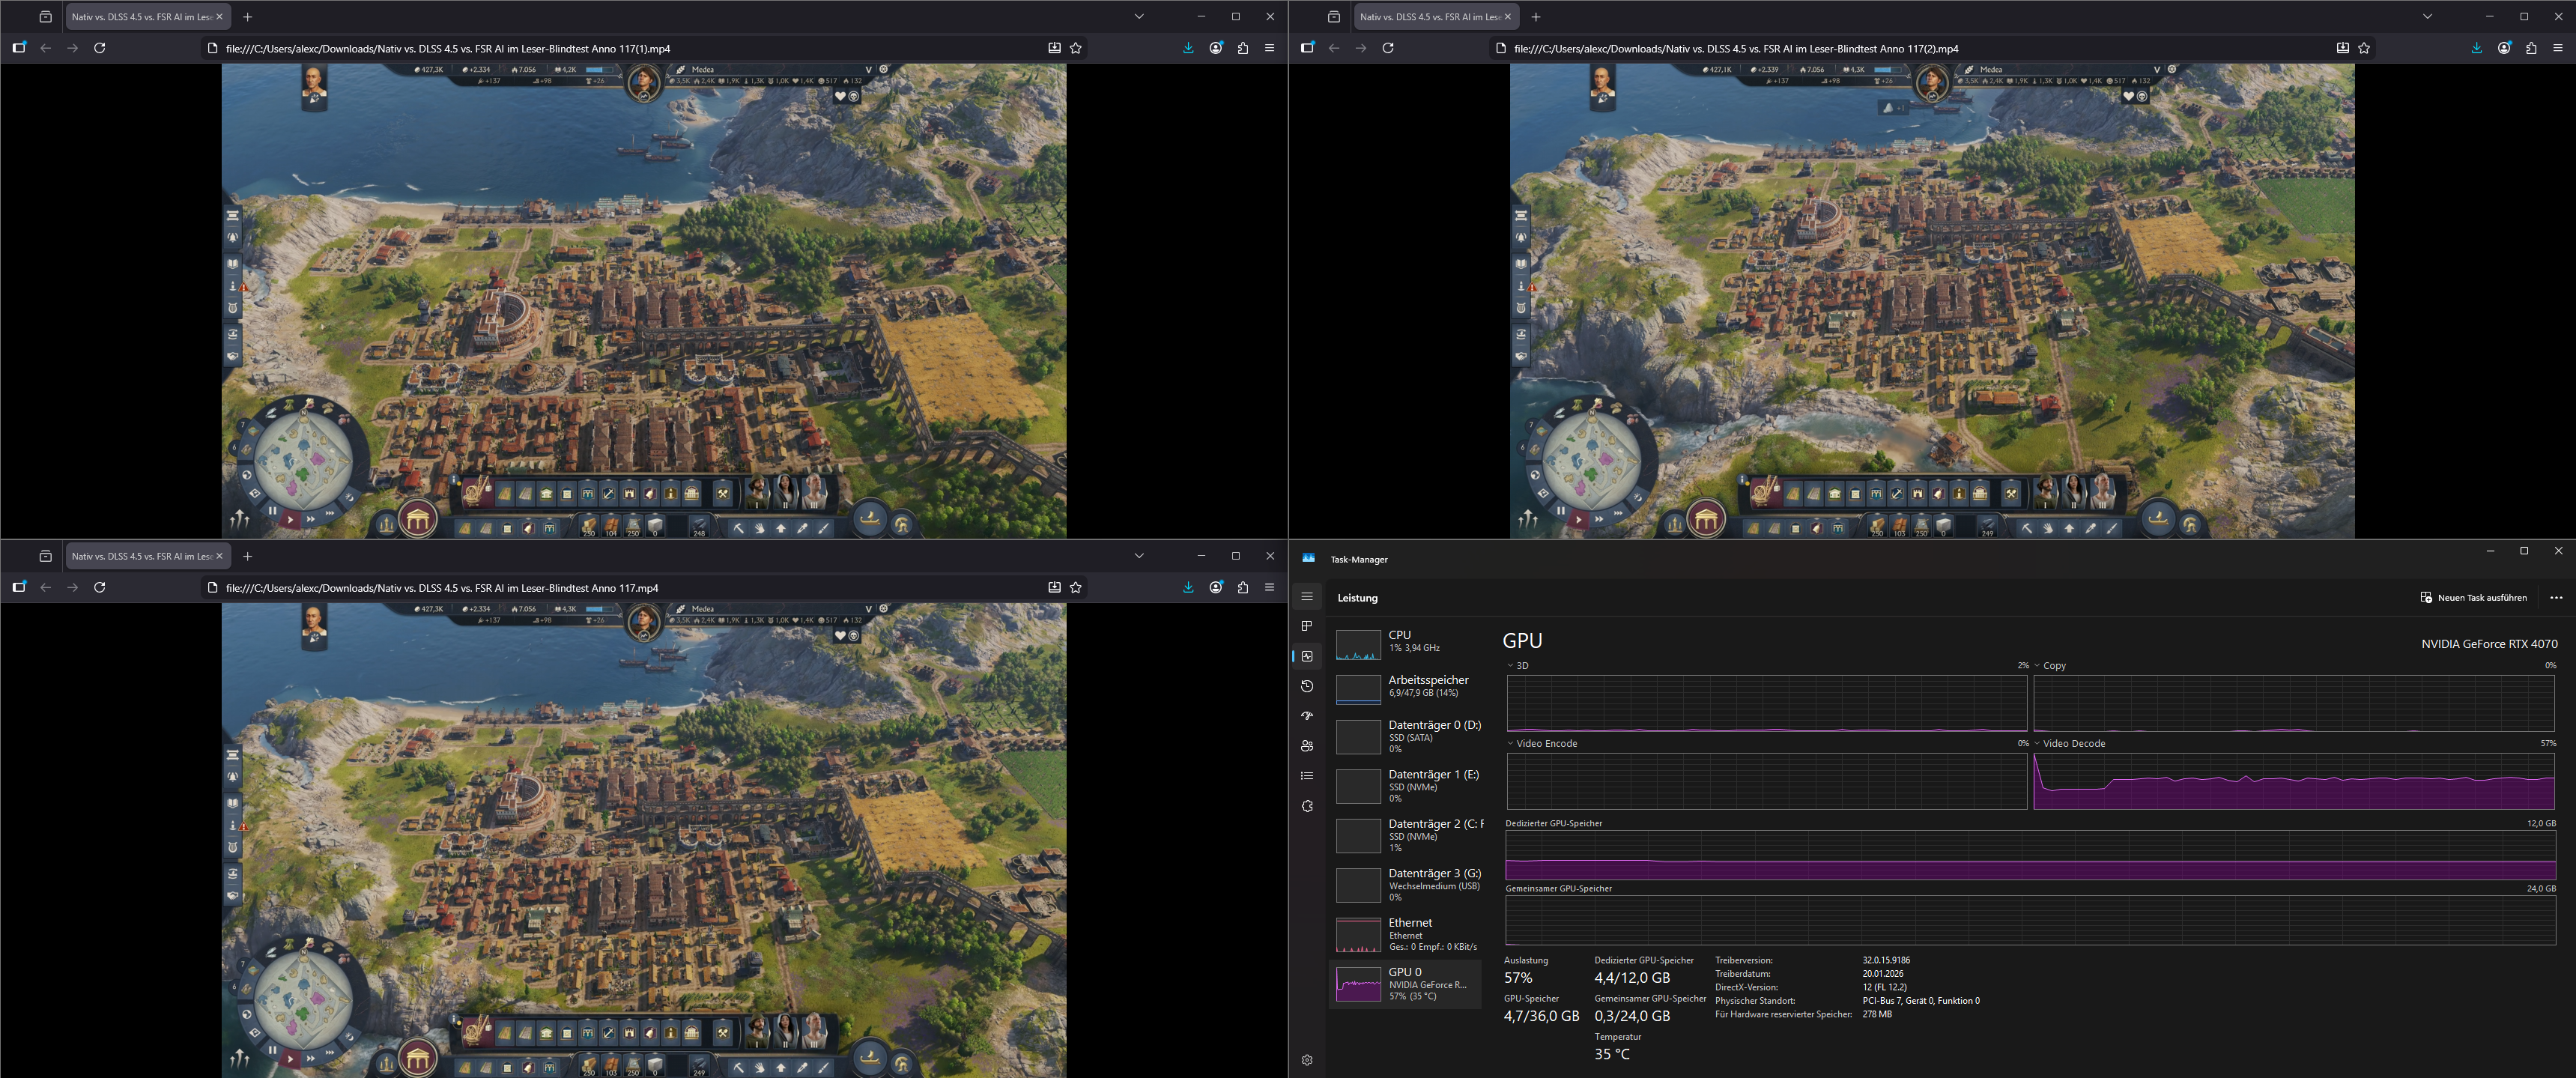
Task: Toggle bookmark star for the Anno 117(2).mp4 page
Action: [2364, 48]
